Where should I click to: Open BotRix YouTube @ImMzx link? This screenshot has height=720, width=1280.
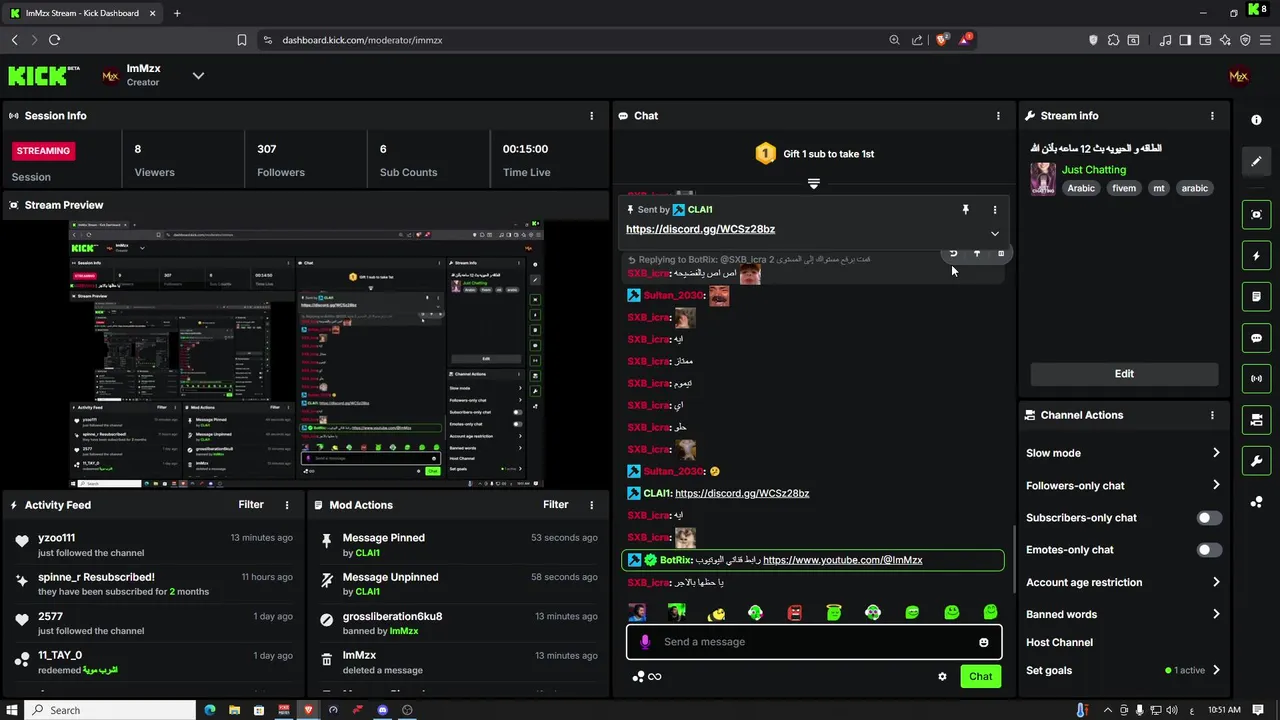(843, 560)
